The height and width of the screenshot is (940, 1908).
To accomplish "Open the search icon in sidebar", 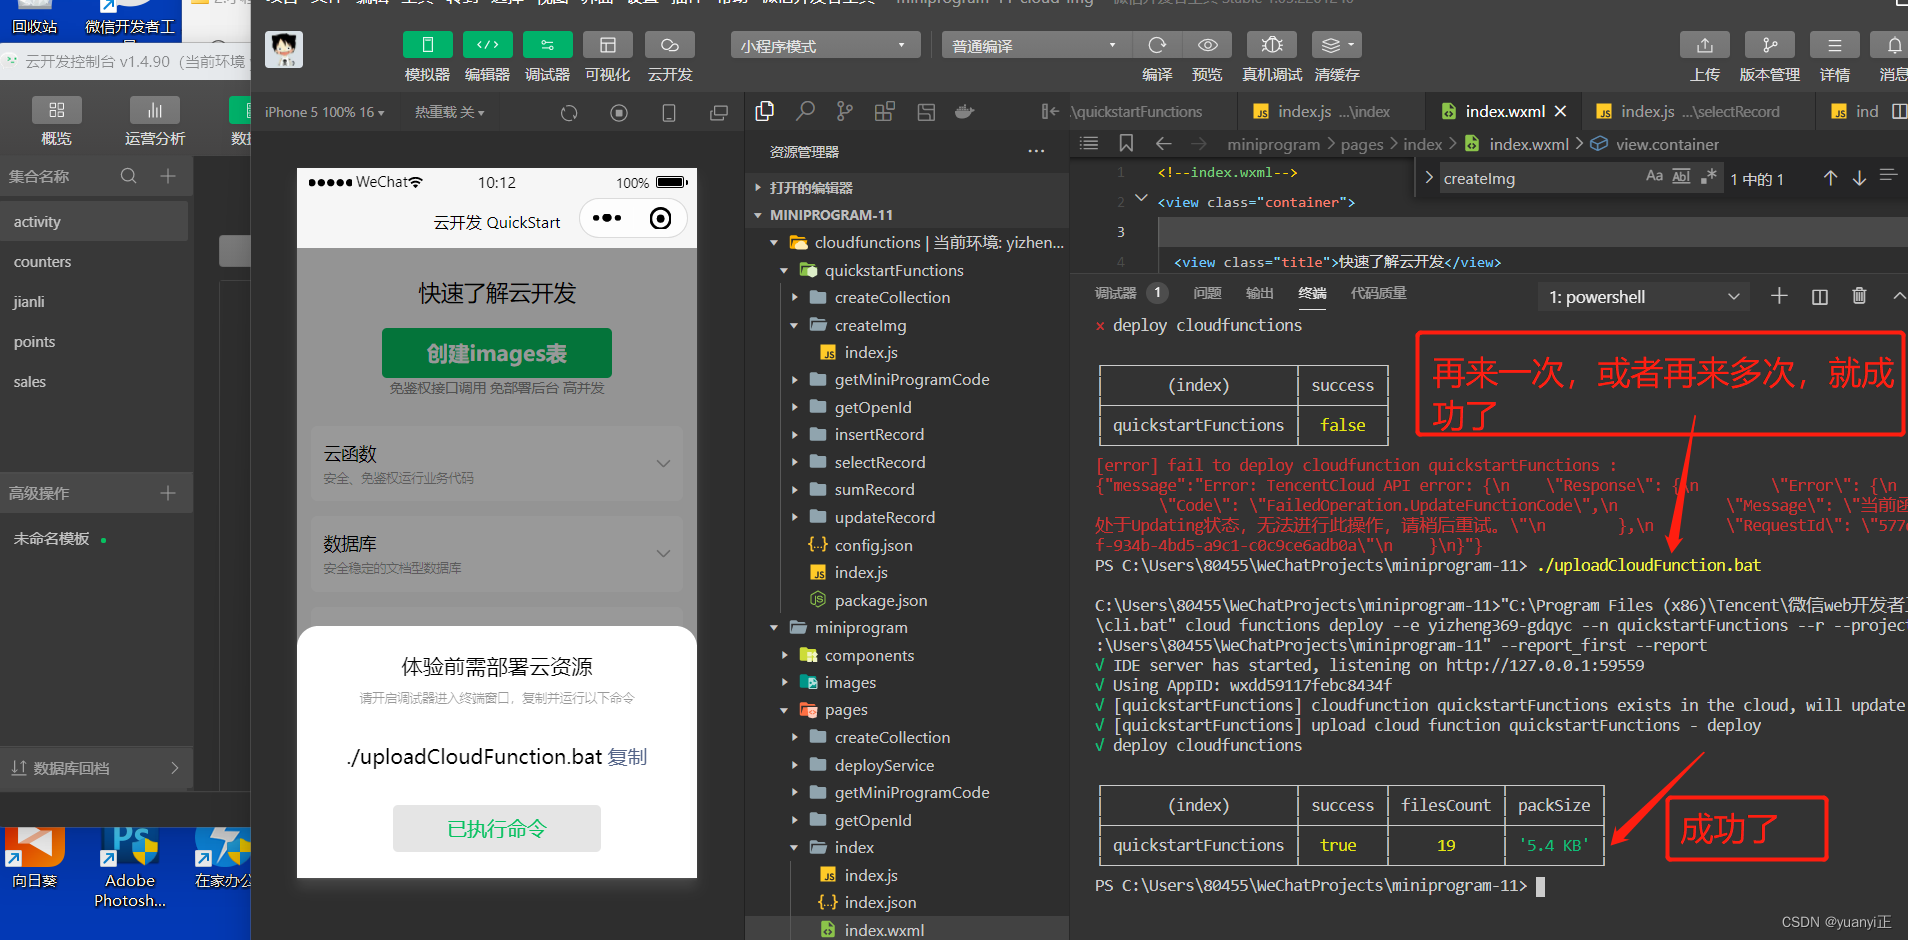I will tap(805, 111).
